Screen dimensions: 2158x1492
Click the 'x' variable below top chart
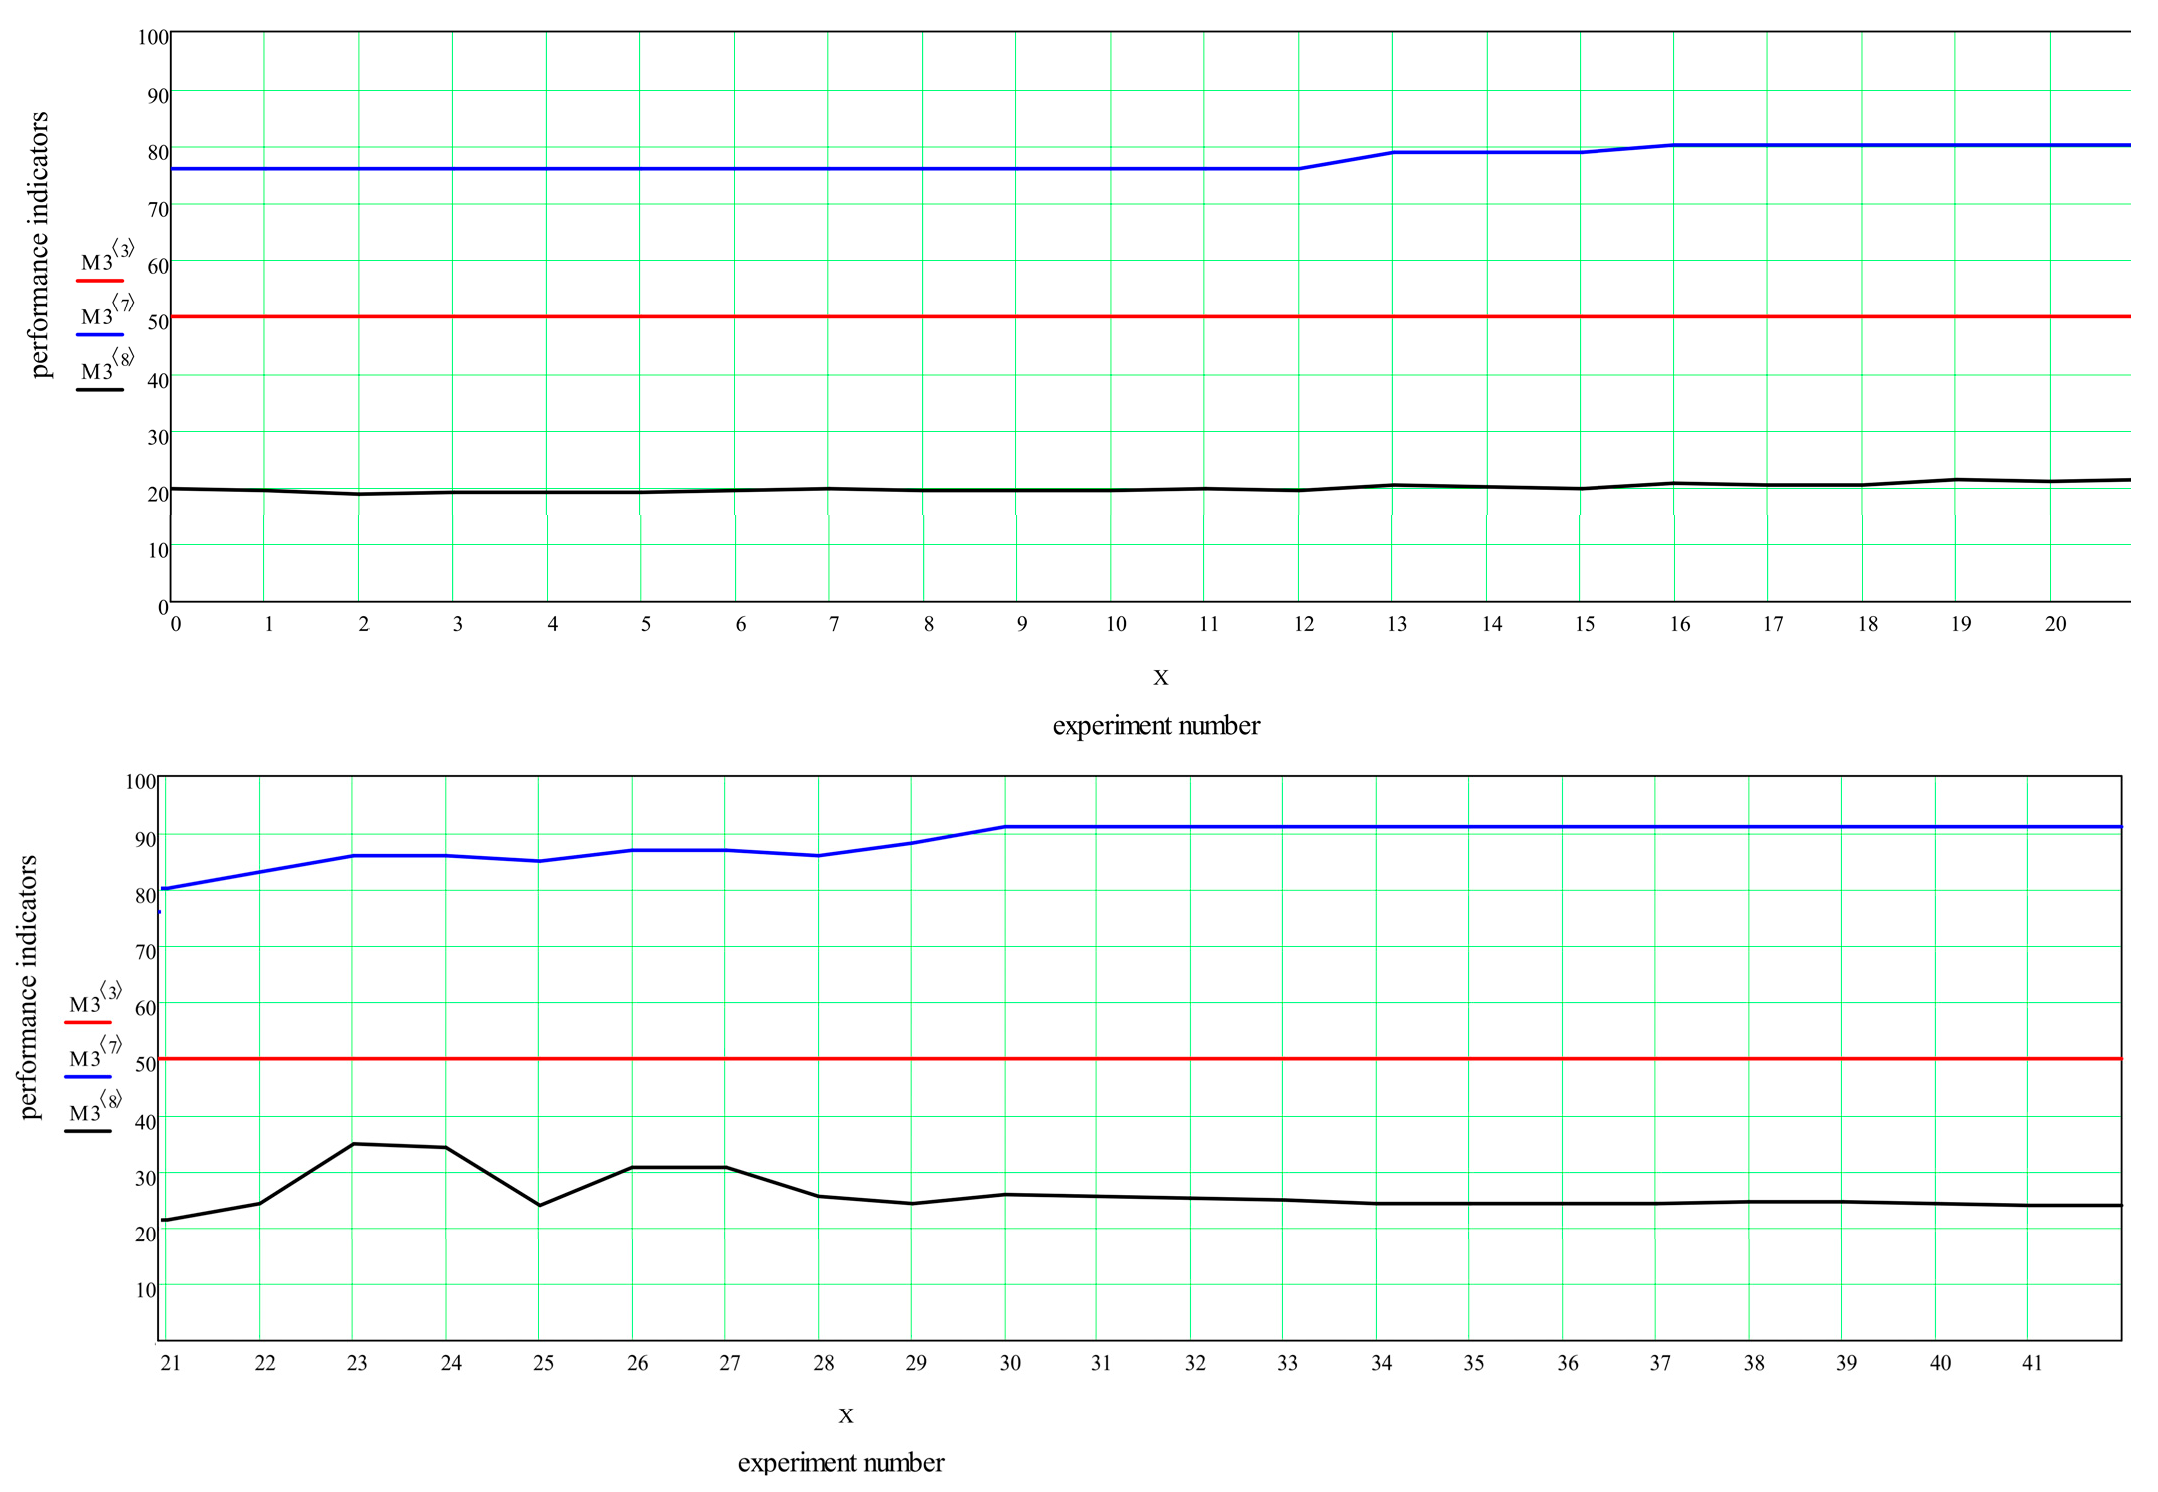click(1160, 678)
